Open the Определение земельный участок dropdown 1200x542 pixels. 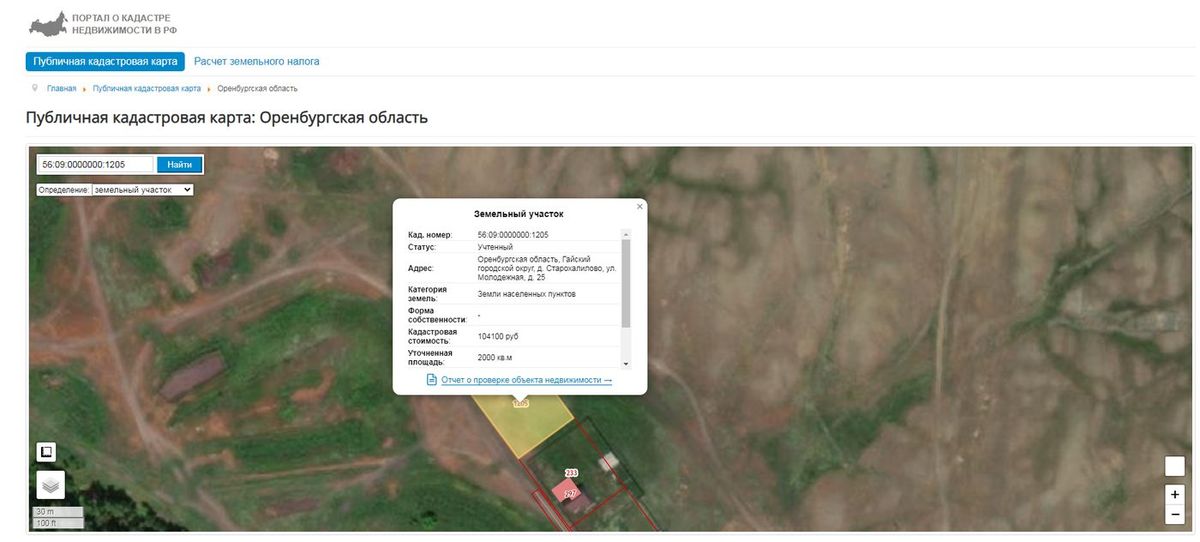tap(142, 189)
